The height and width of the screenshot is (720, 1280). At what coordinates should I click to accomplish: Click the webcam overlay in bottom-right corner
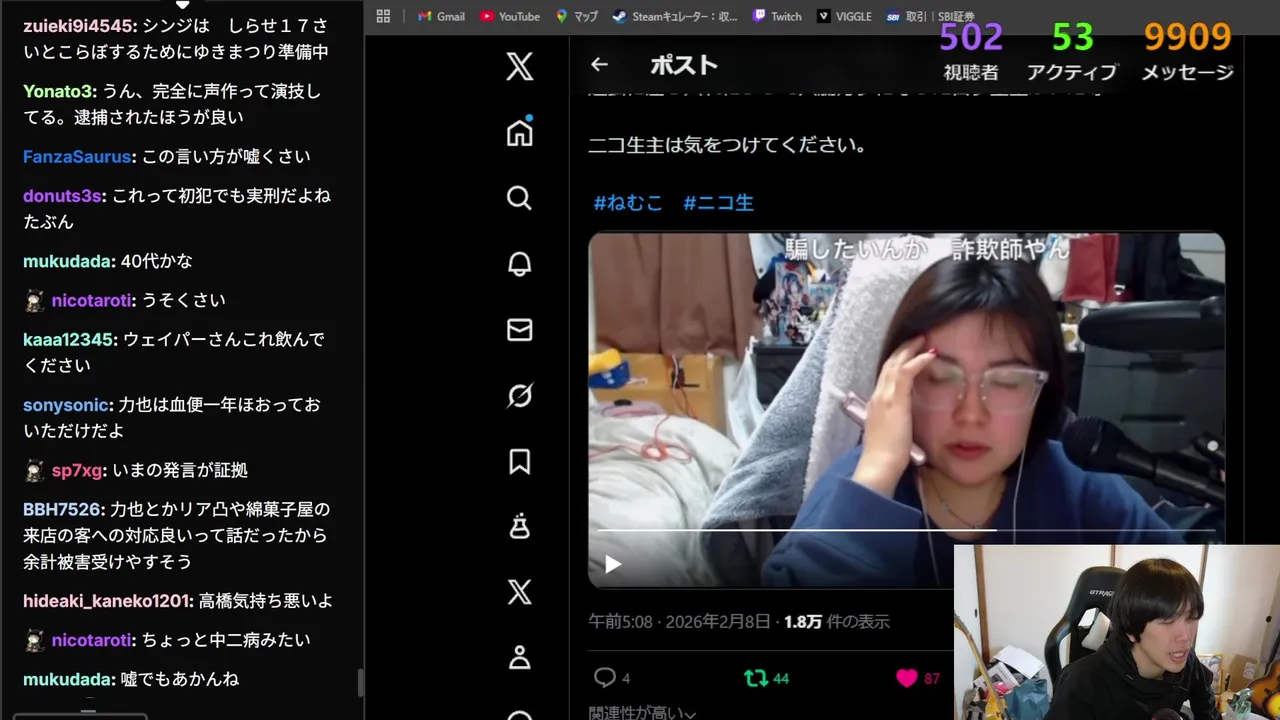coord(1117,632)
